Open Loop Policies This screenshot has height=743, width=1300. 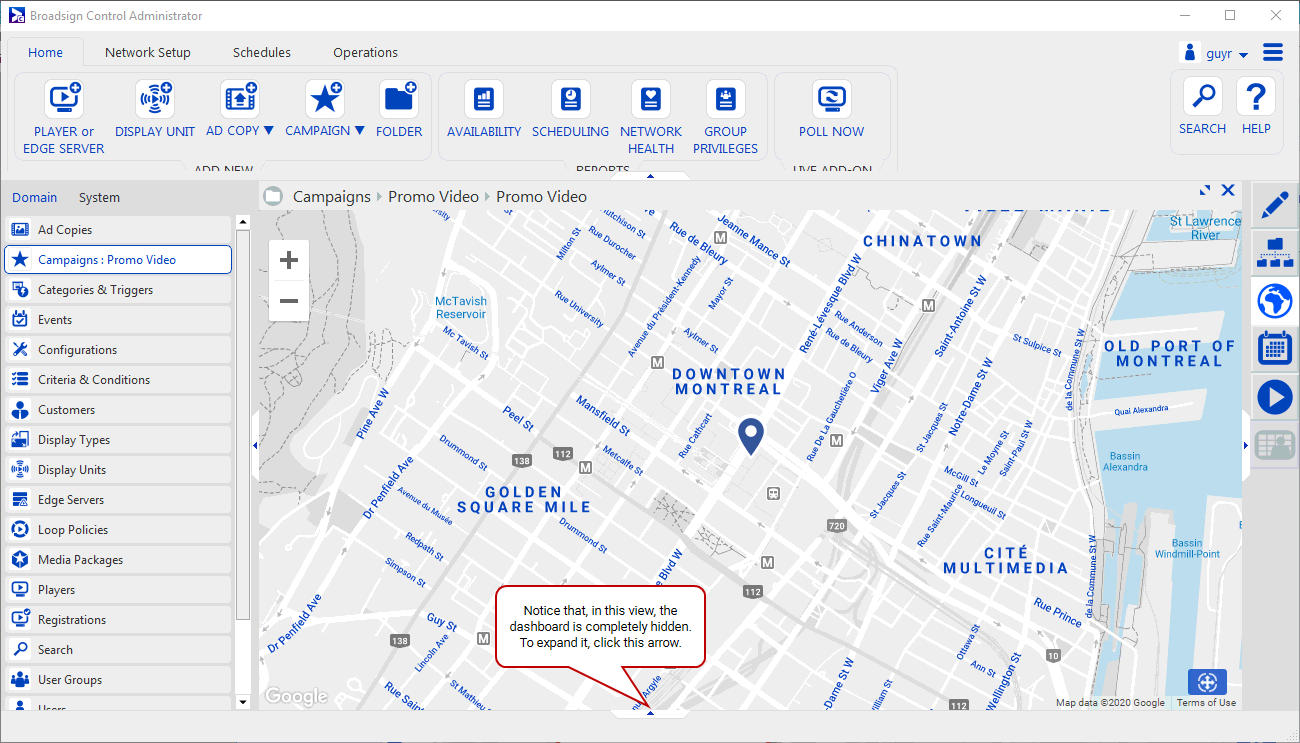coord(118,530)
